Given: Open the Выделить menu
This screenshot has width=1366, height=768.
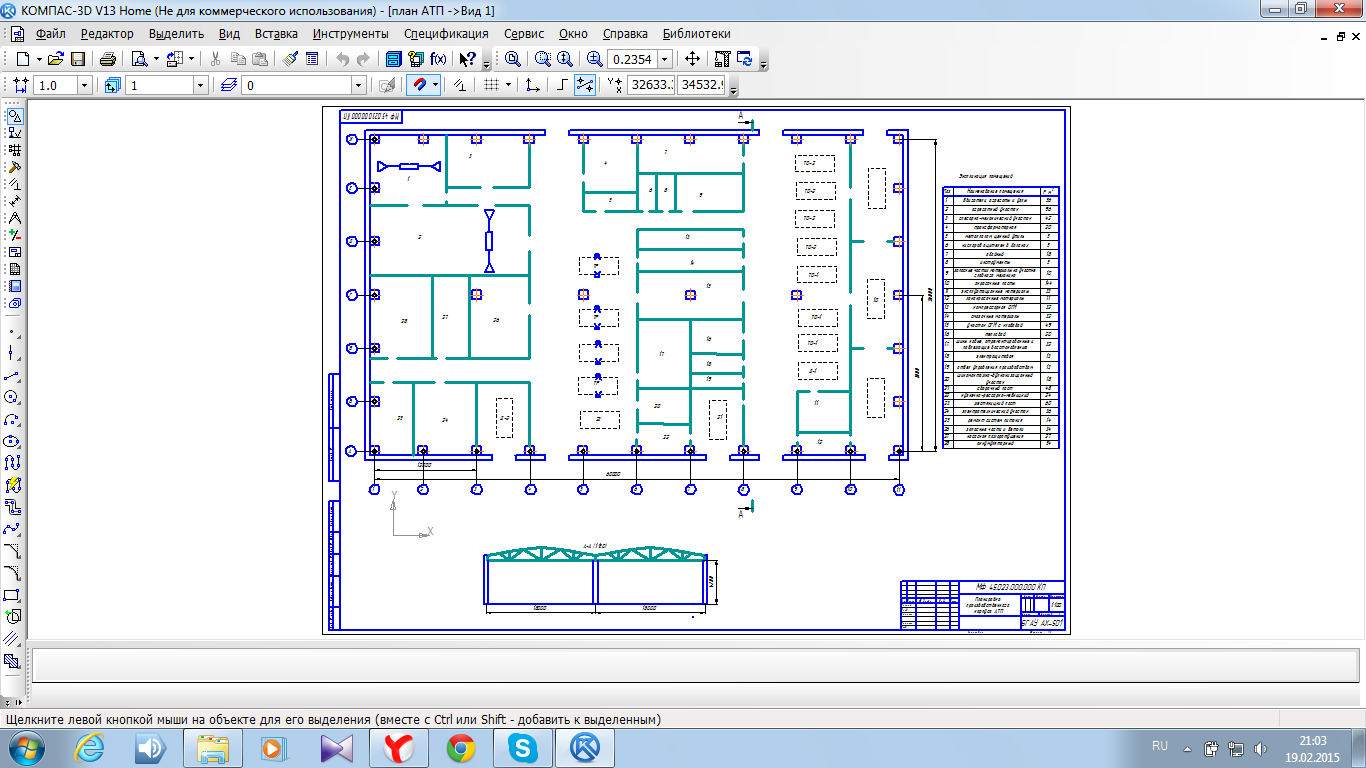Looking at the screenshot, I should point(176,33).
